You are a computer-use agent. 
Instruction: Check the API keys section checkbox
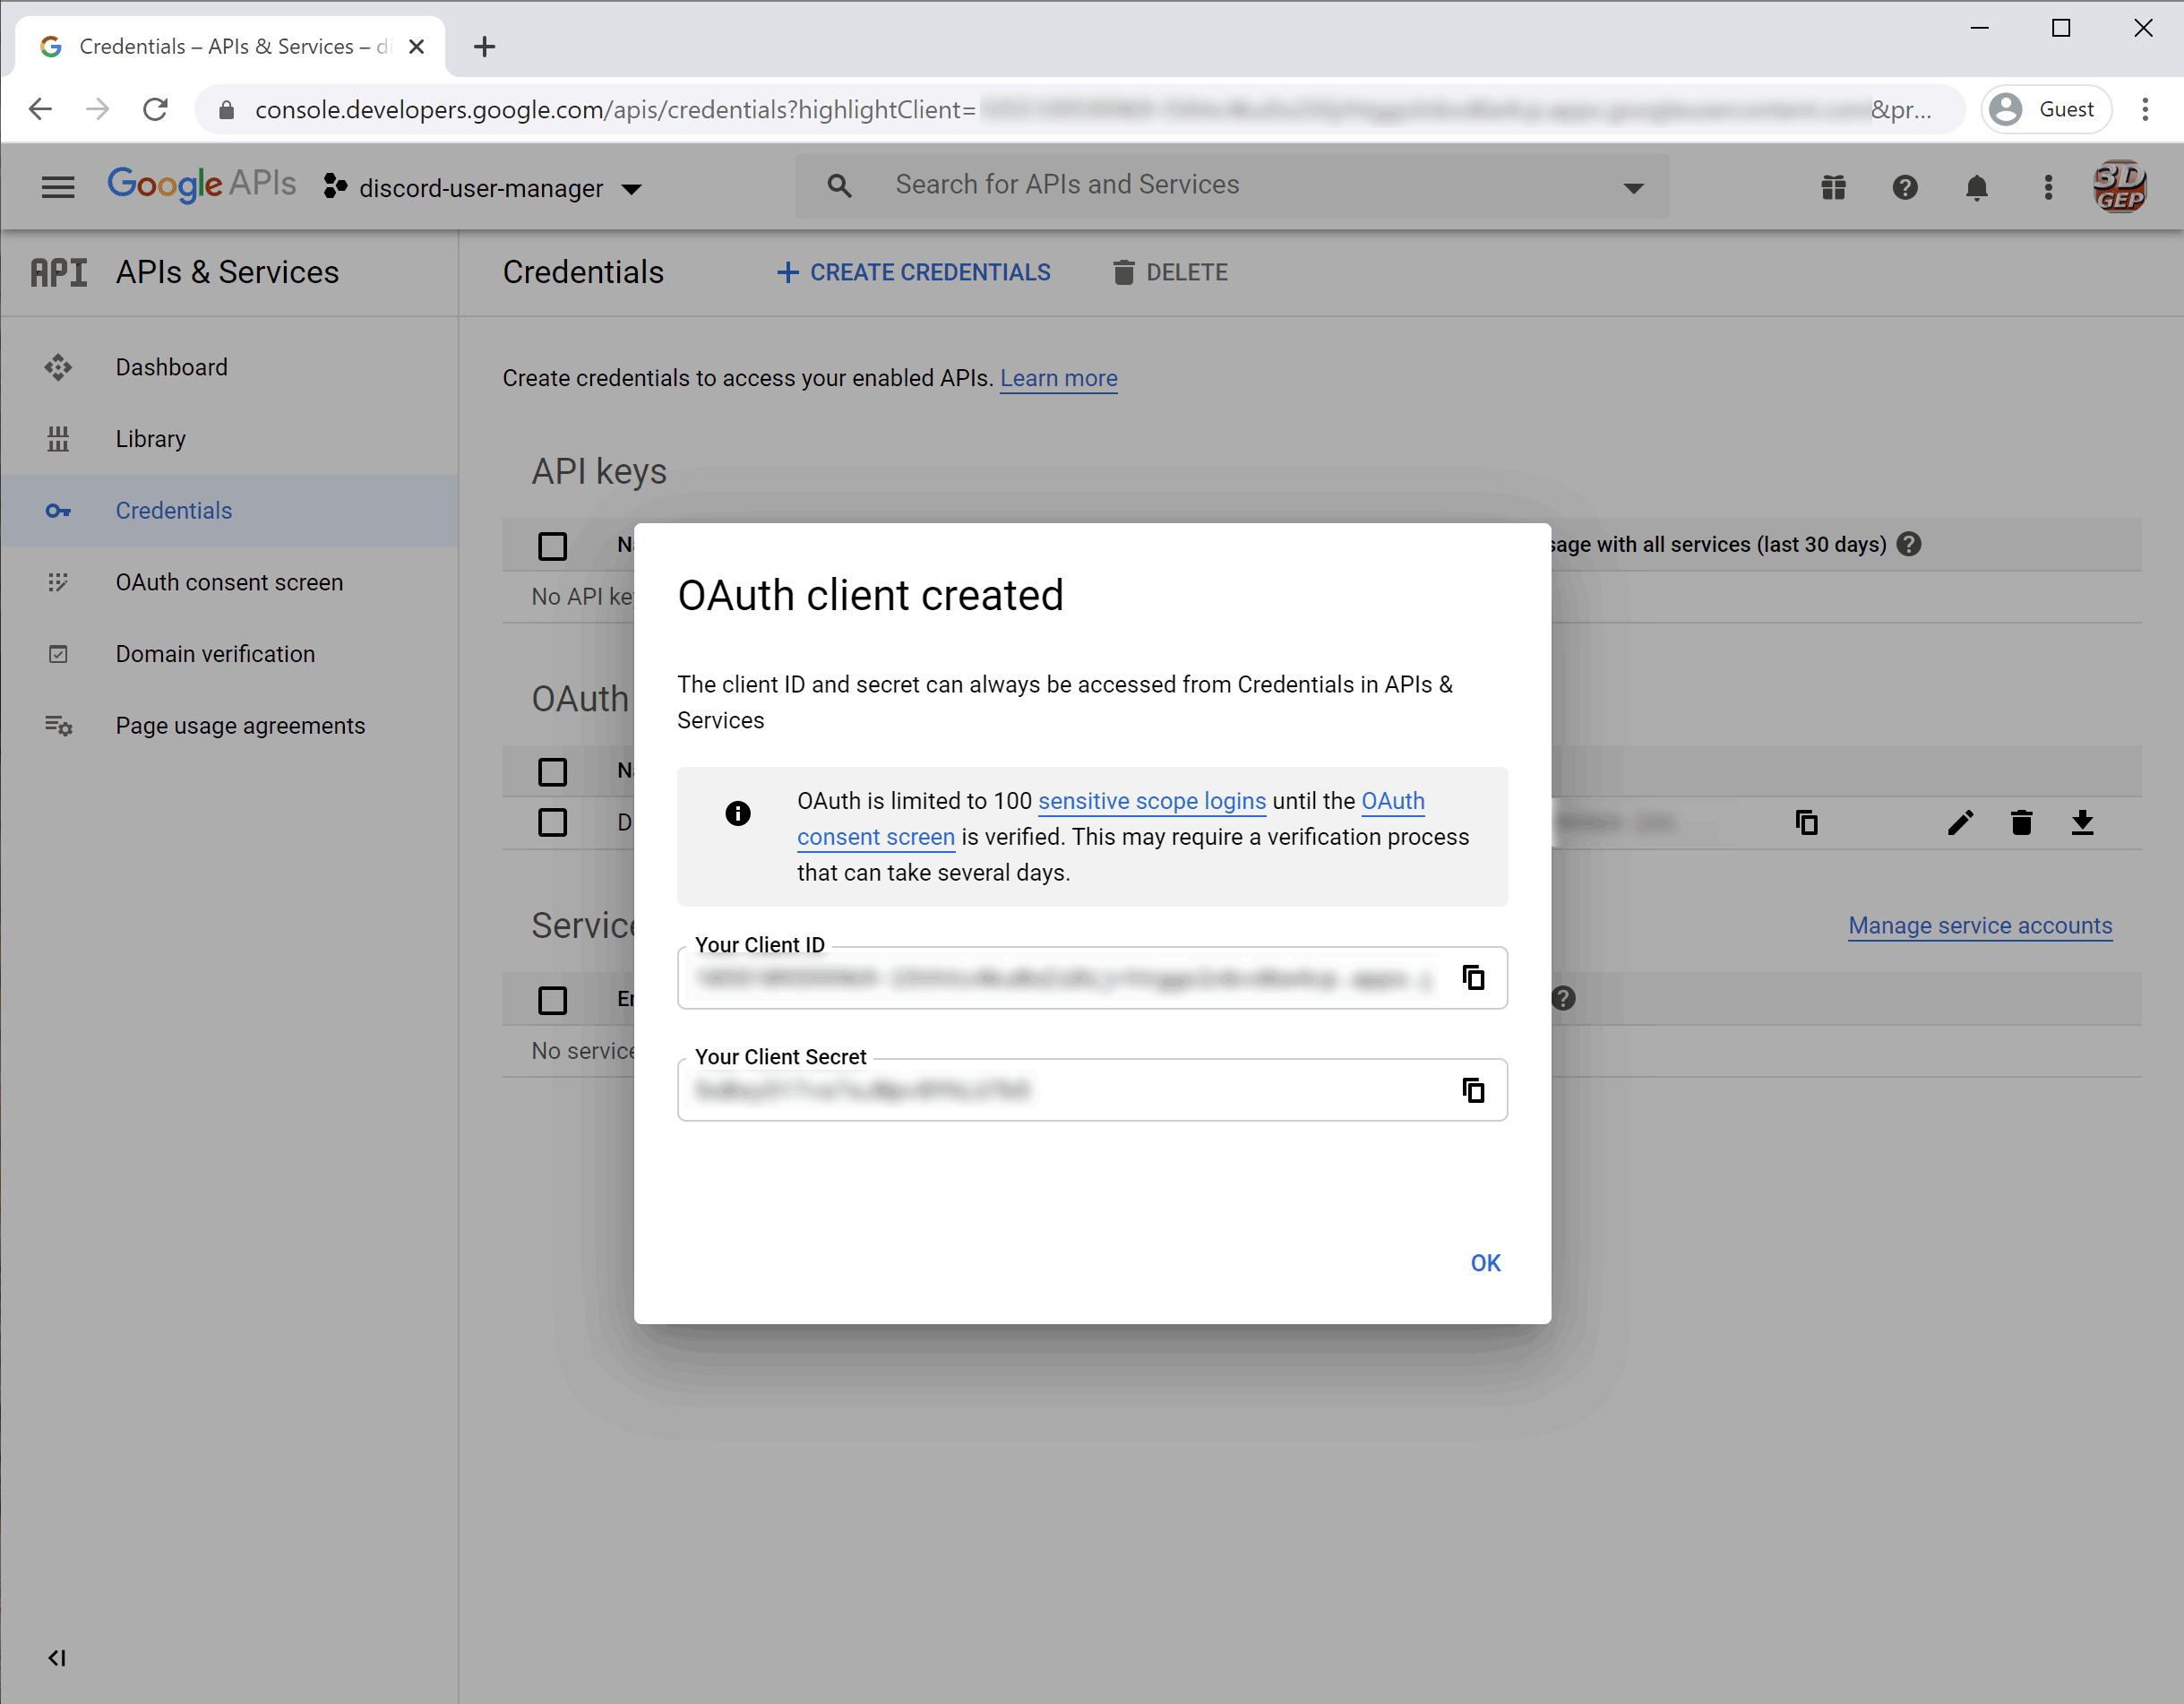(x=551, y=545)
